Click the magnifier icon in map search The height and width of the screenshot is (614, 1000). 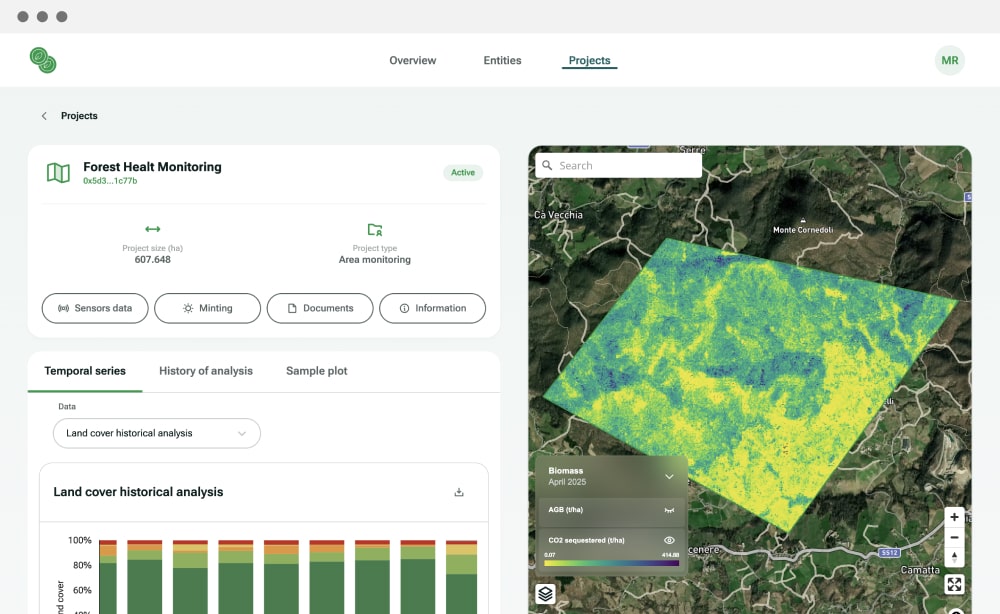(x=547, y=166)
